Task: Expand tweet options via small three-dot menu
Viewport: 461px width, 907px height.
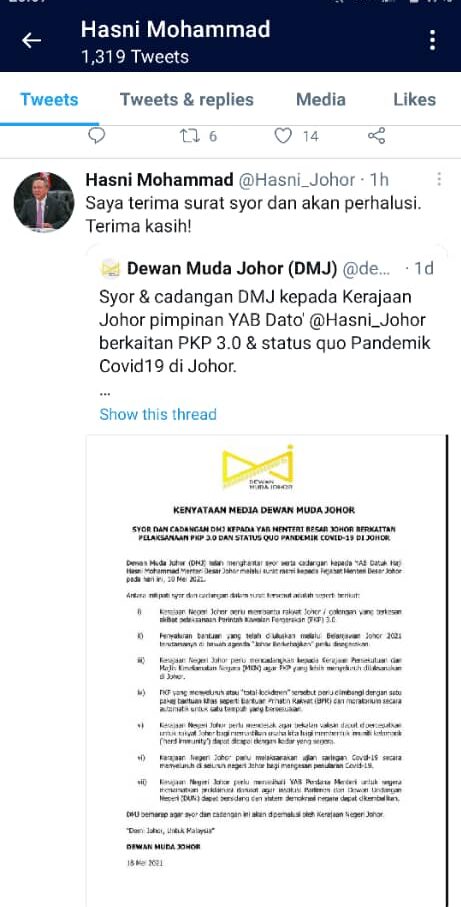Action: 439,180
